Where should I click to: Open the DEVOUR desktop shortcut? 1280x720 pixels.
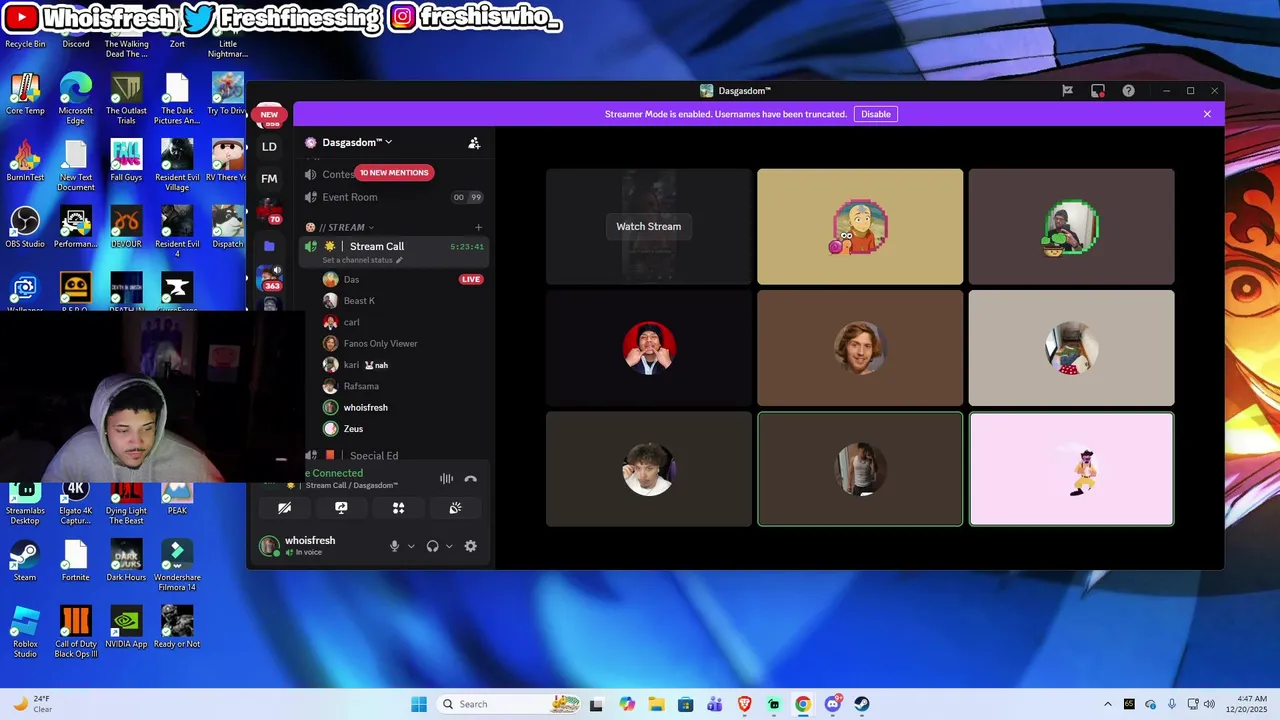point(126,226)
